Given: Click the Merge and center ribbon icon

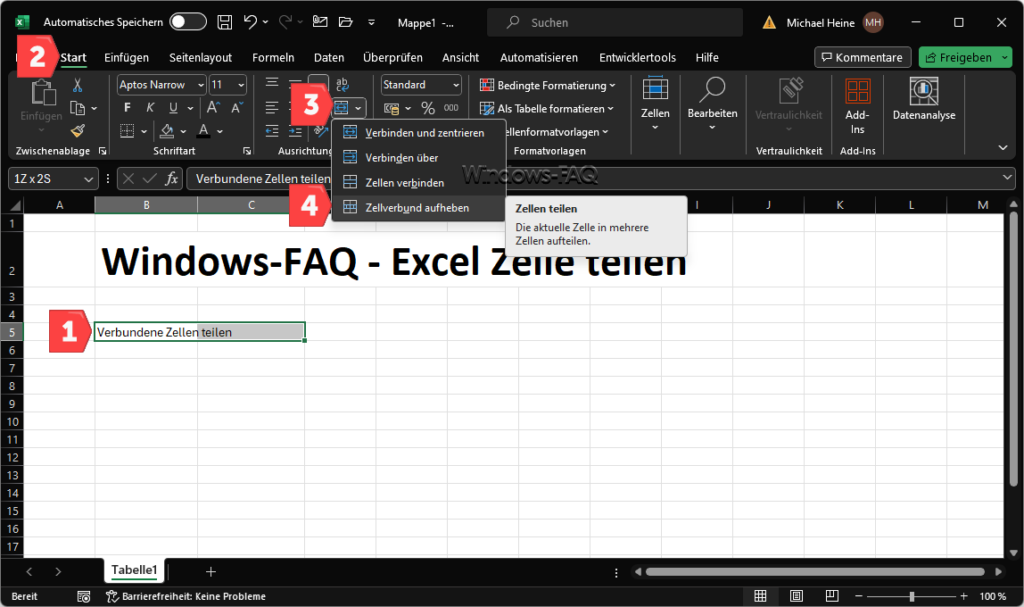Looking at the screenshot, I should [x=342, y=108].
